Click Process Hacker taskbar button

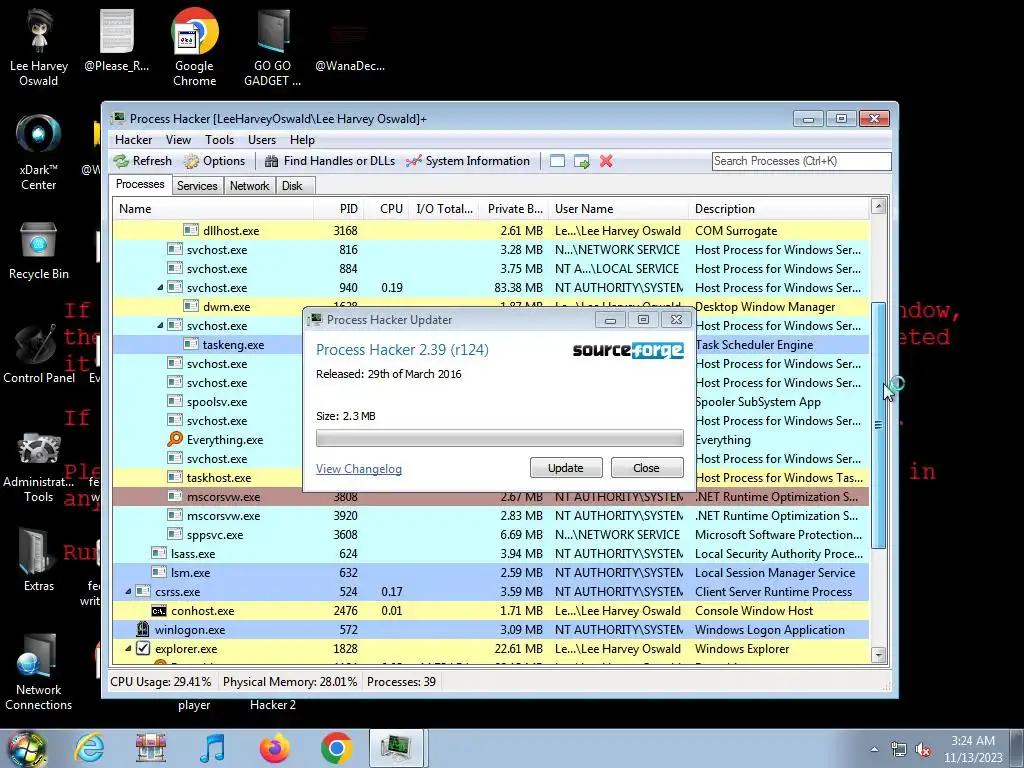(x=398, y=748)
